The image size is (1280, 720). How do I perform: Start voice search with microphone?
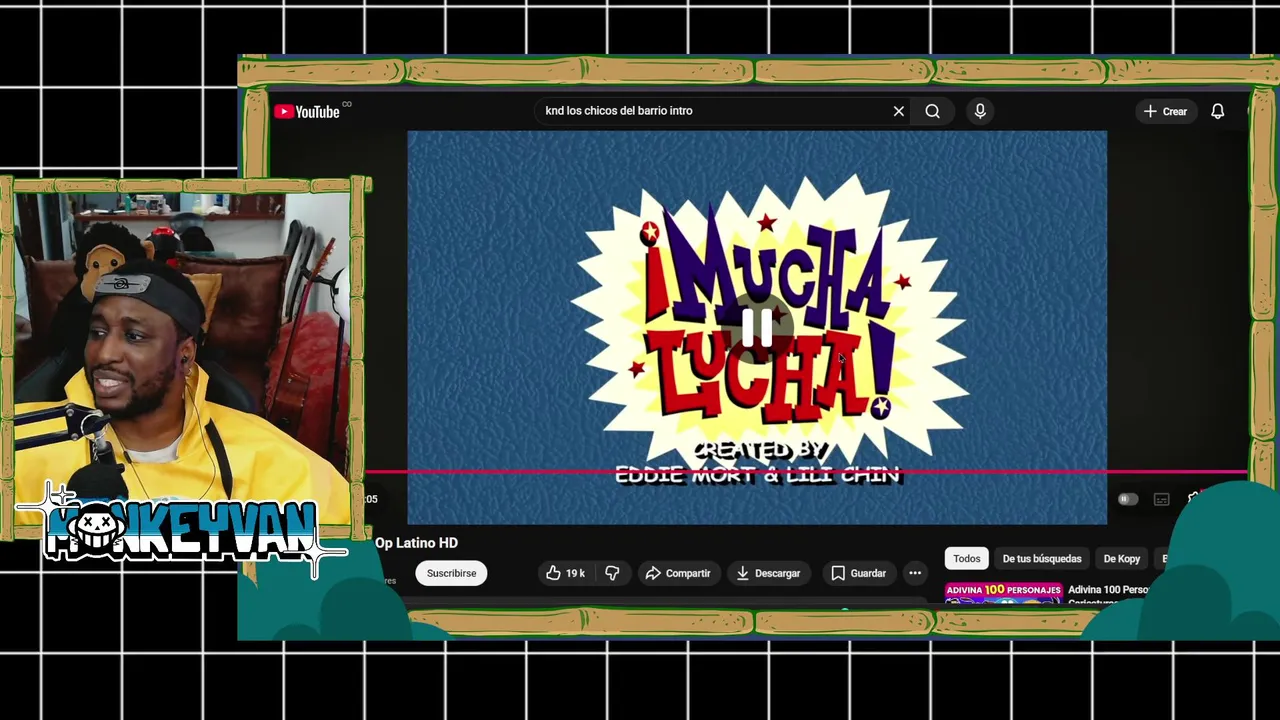click(980, 111)
